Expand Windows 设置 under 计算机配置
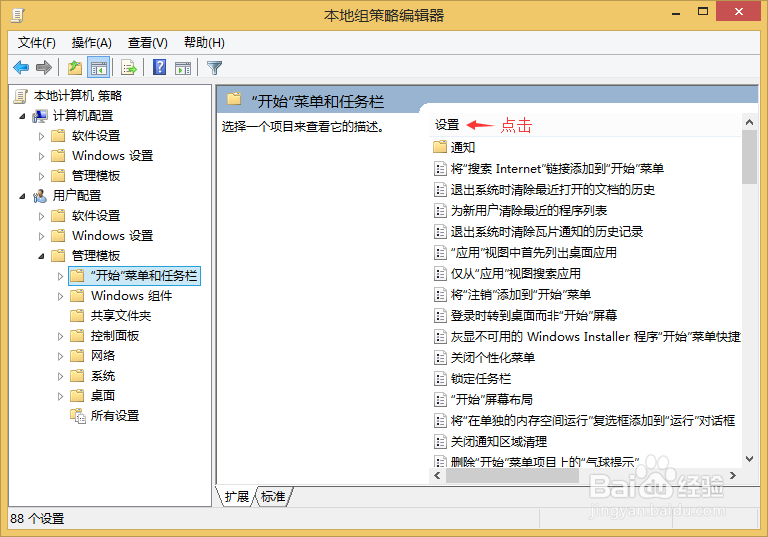Image resolution: width=768 pixels, height=537 pixels. [x=41, y=156]
